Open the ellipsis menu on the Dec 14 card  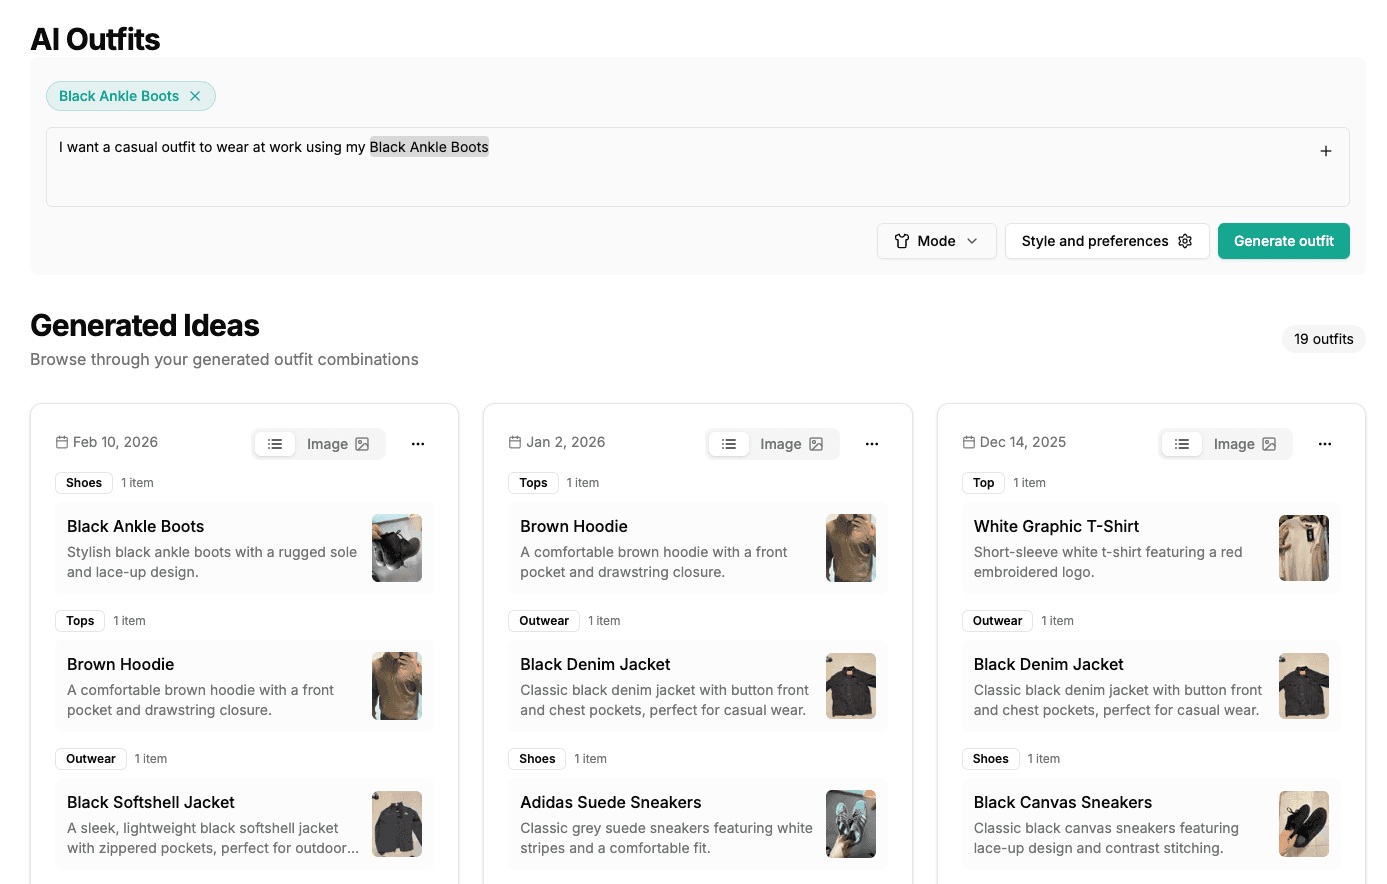point(1325,443)
